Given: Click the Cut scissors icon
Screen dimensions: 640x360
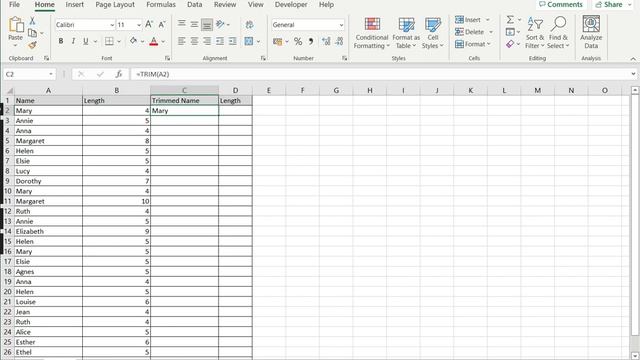Looking at the screenshot, I should pos(33,21).
